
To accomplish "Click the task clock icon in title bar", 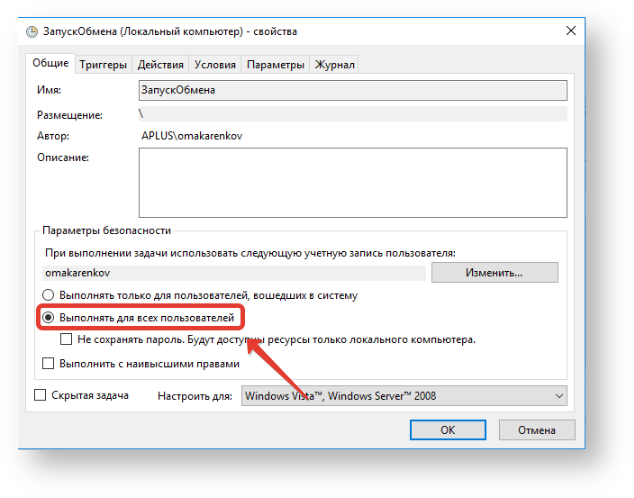I will (31, 33).
